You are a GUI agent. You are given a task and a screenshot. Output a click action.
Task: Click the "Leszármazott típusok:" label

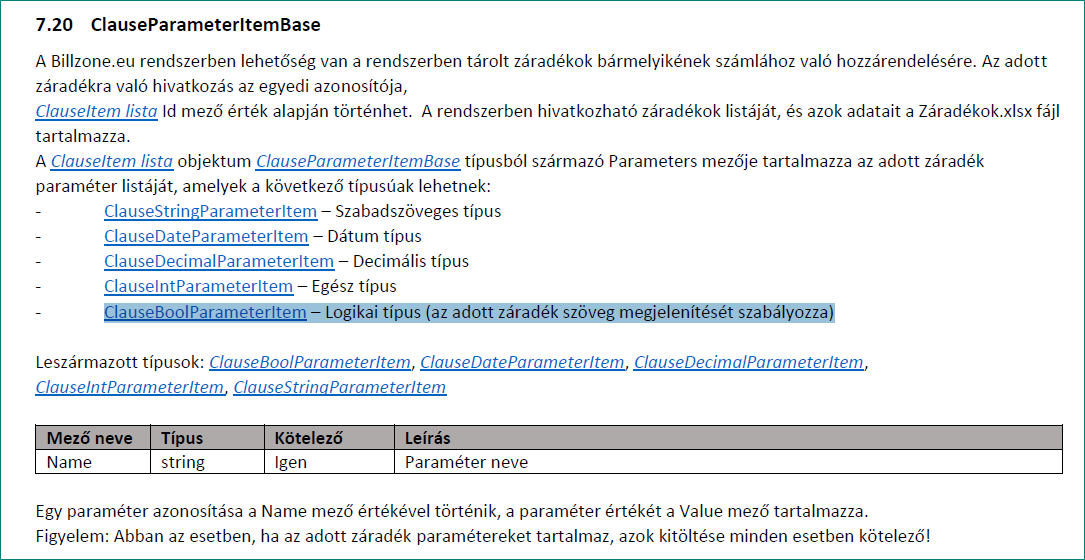pos(120,362)
